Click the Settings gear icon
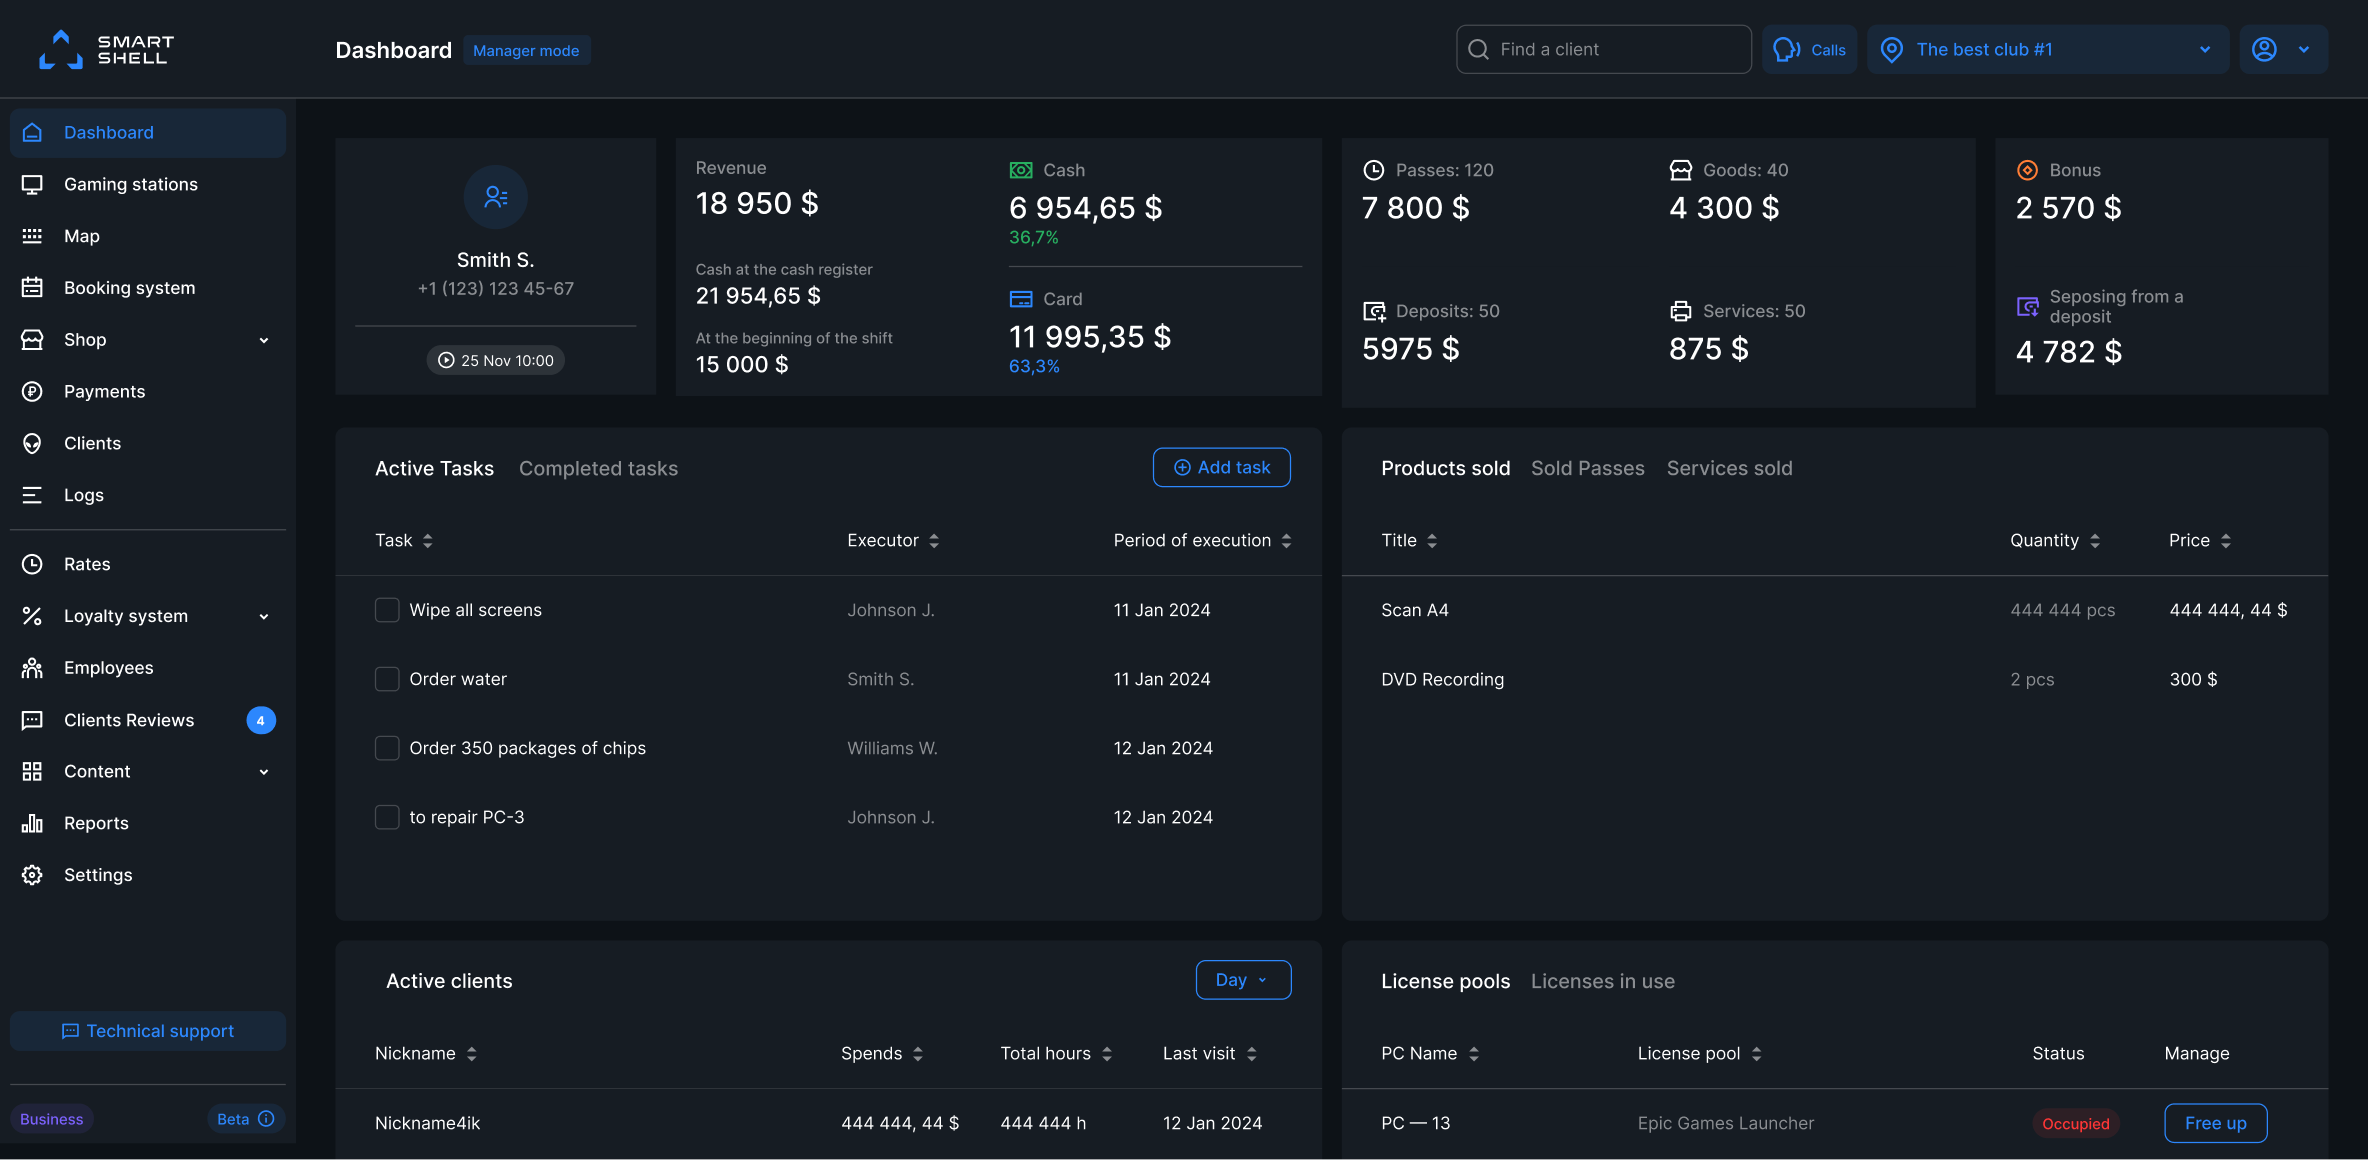 [x=33, y=876]
